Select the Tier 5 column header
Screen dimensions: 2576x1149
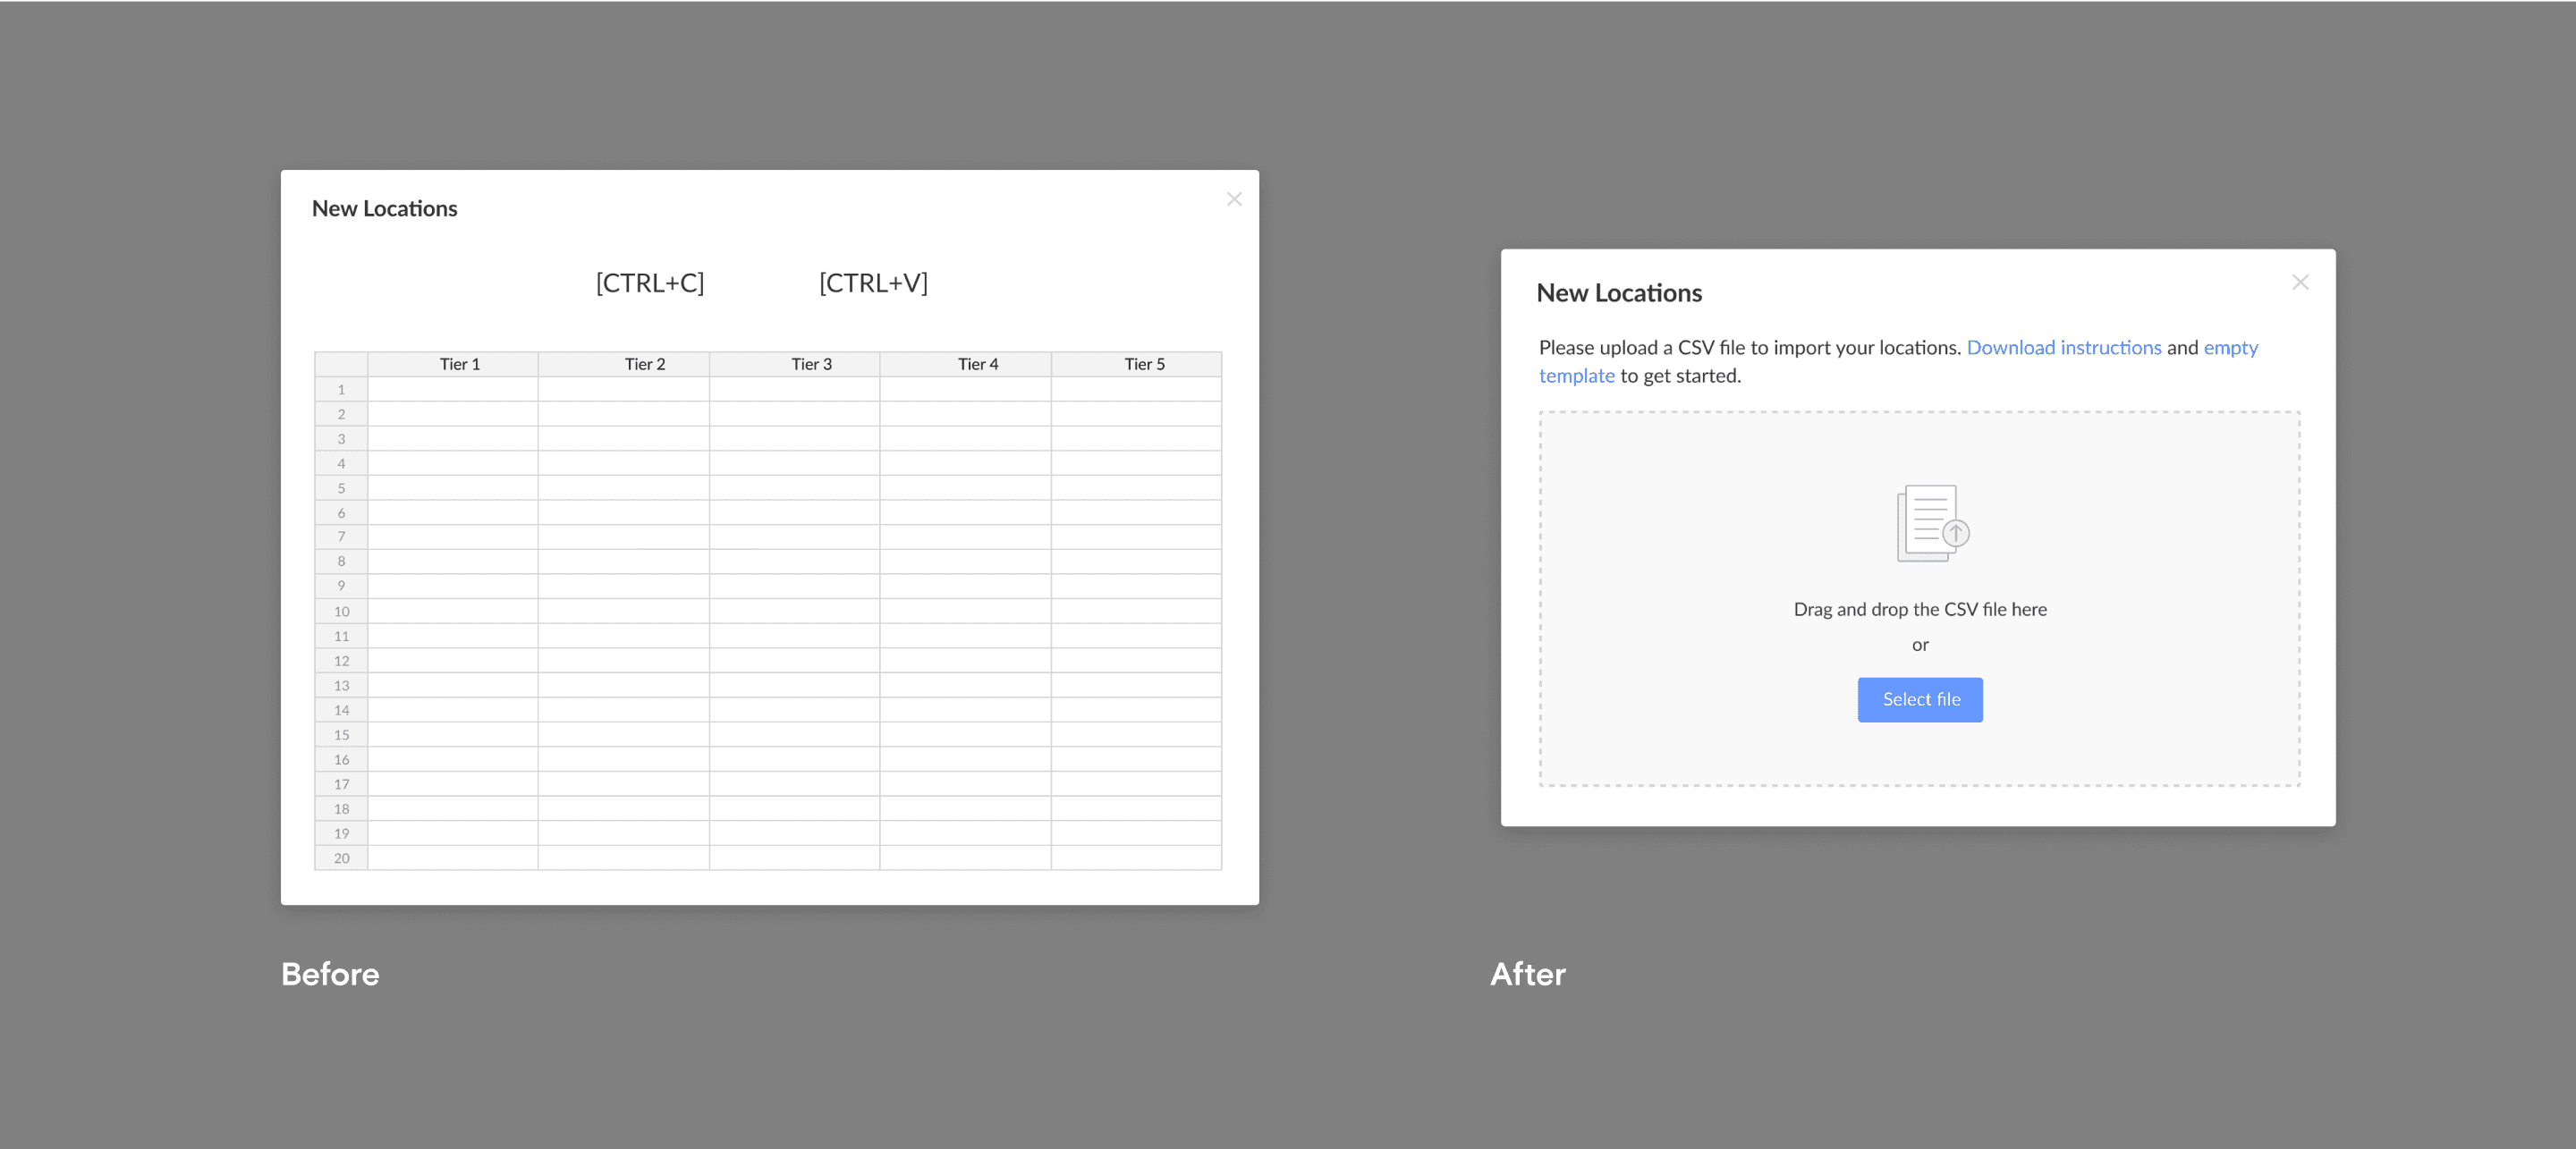[x=1144, y=364]
